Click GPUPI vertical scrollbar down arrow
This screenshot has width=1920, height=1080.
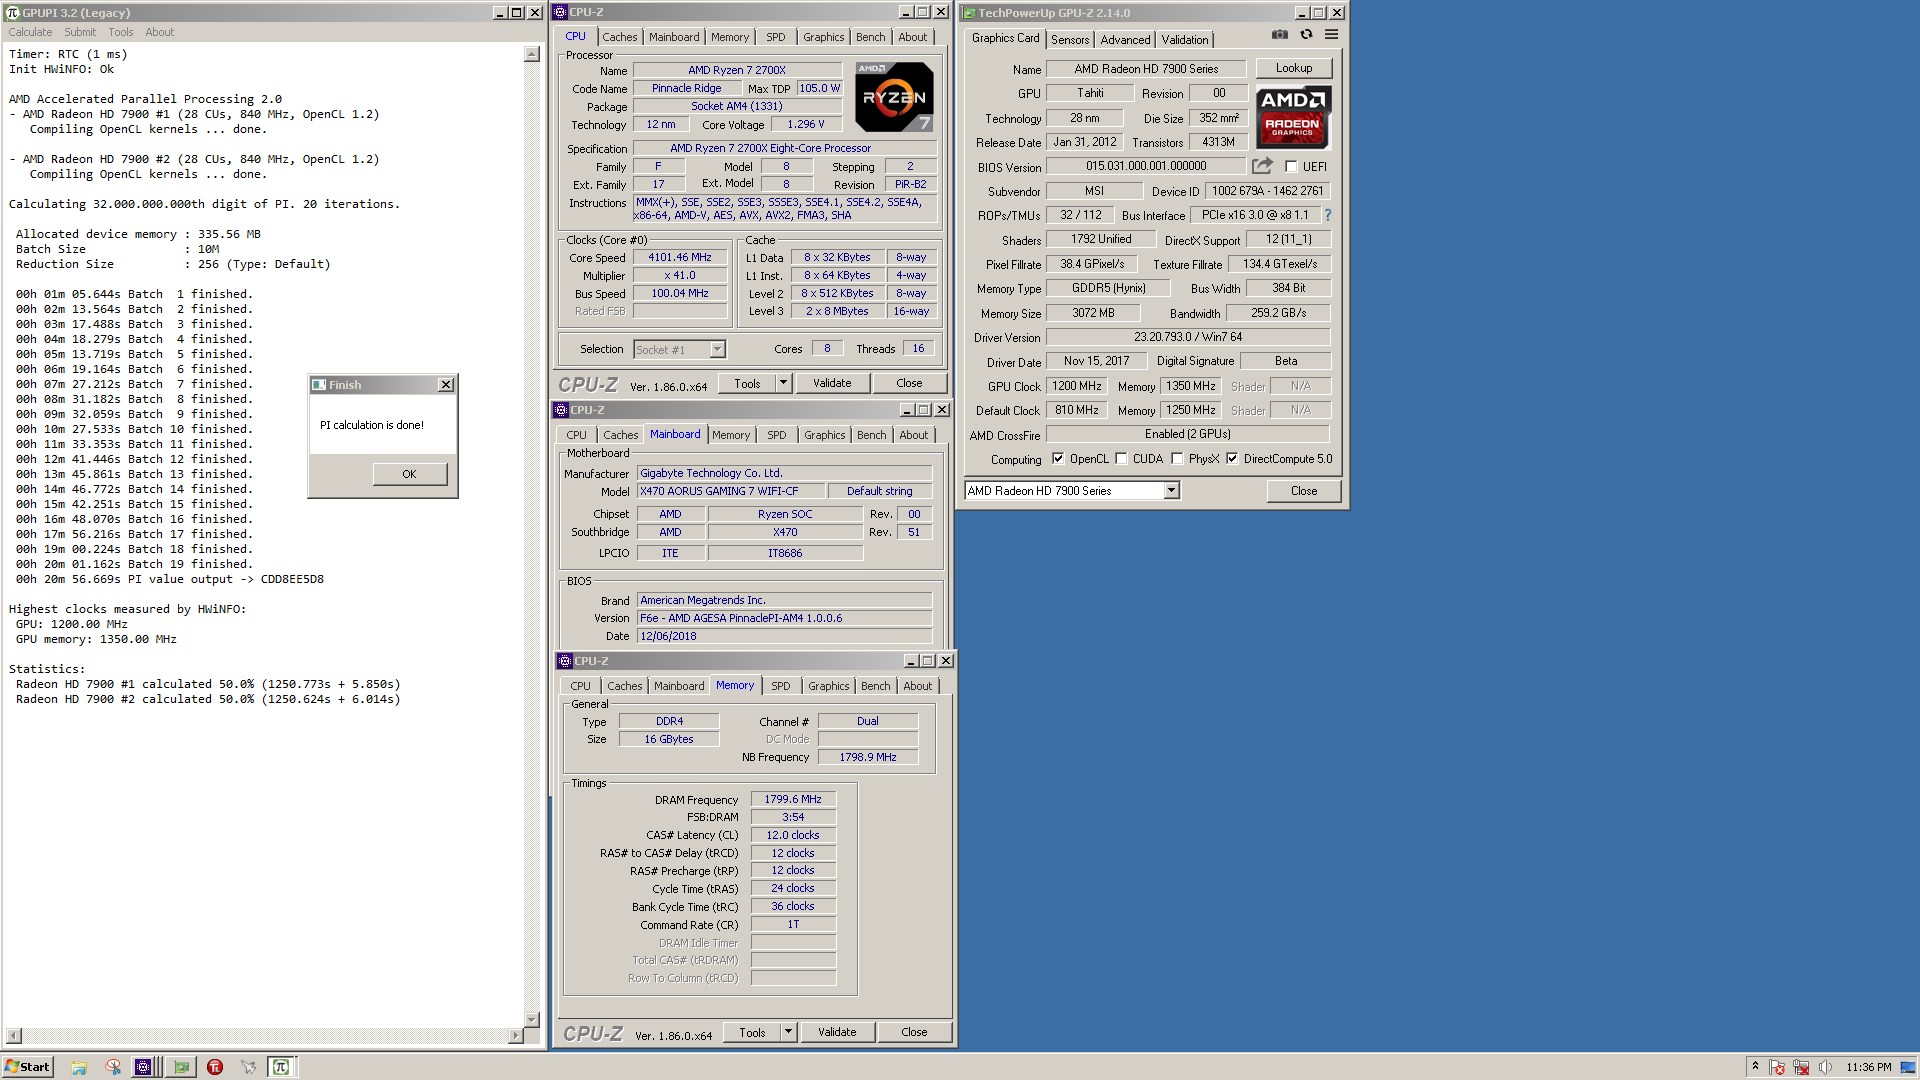pyautogui.click(x=532, y=1020)
